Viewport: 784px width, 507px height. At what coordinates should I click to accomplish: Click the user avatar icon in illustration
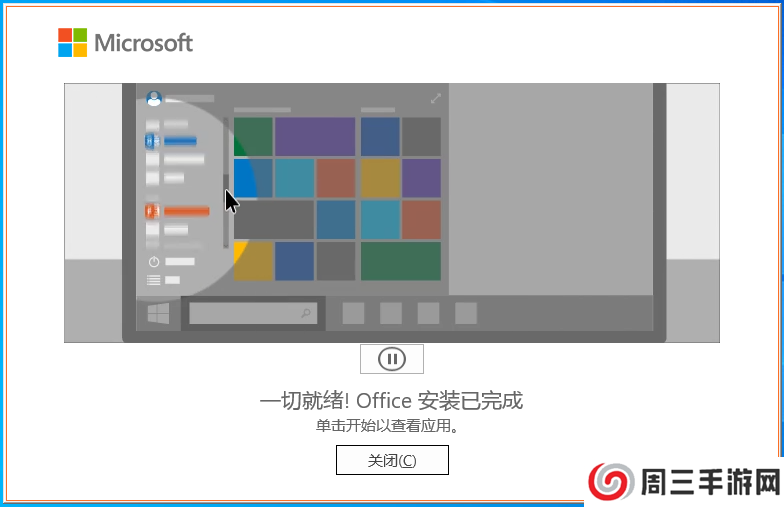pyautogui.click(x=154, y=98)
